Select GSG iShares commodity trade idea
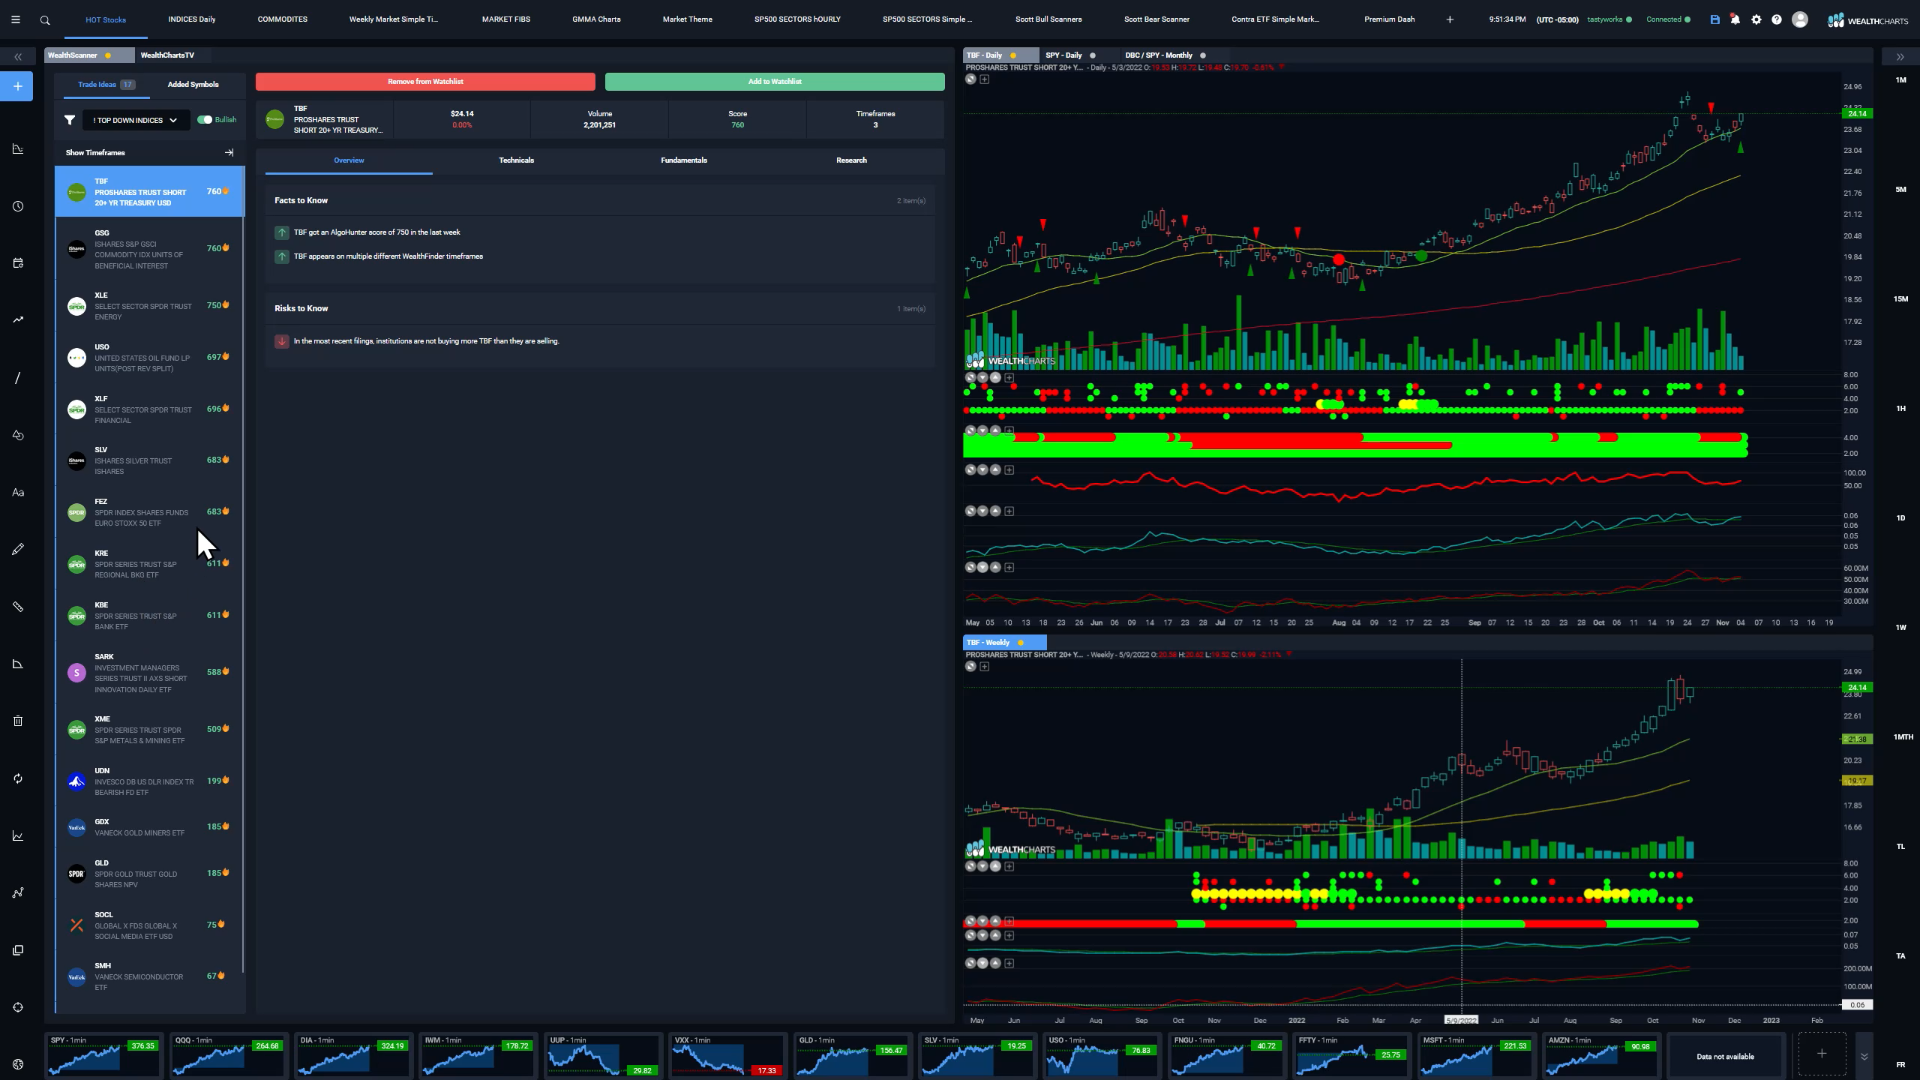Viewport: 1920px width, 1080px height. coord(148,249)
